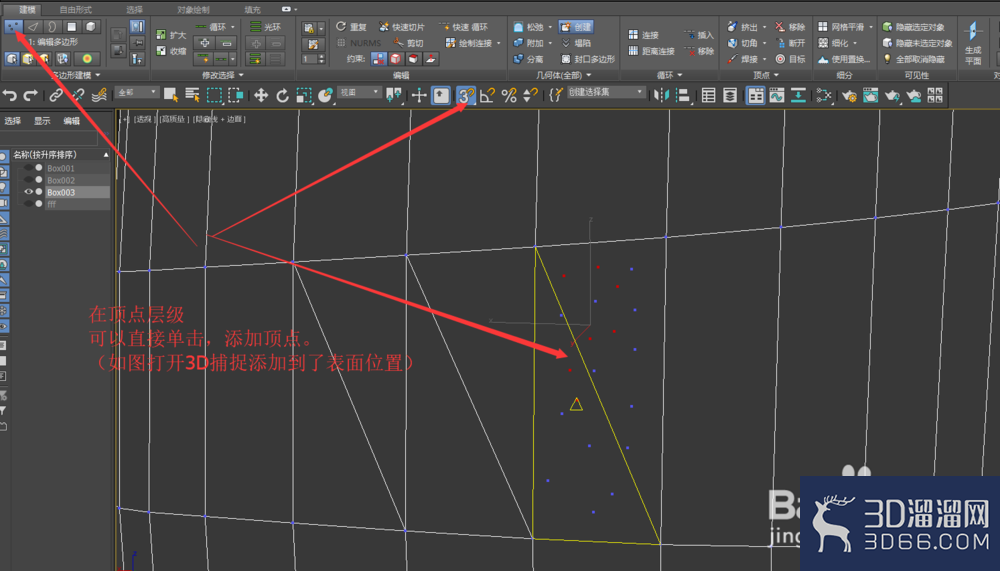Viewport: 1000px width, 571px height.
Task: Expand the 多边形建模 panel
Action: (75, 75)
